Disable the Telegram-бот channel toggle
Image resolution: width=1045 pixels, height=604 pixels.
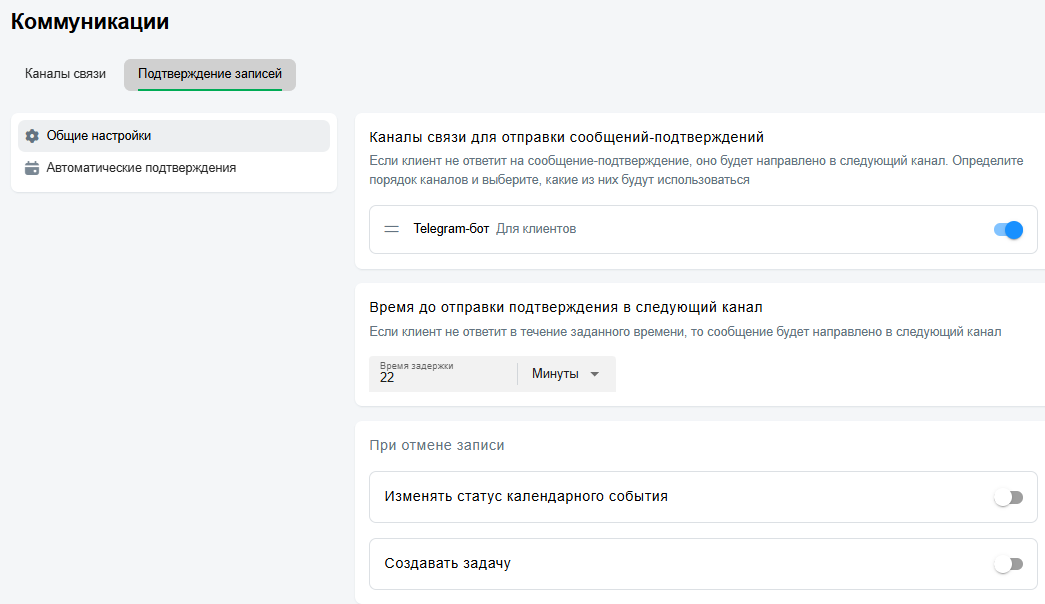[1008, 230]
